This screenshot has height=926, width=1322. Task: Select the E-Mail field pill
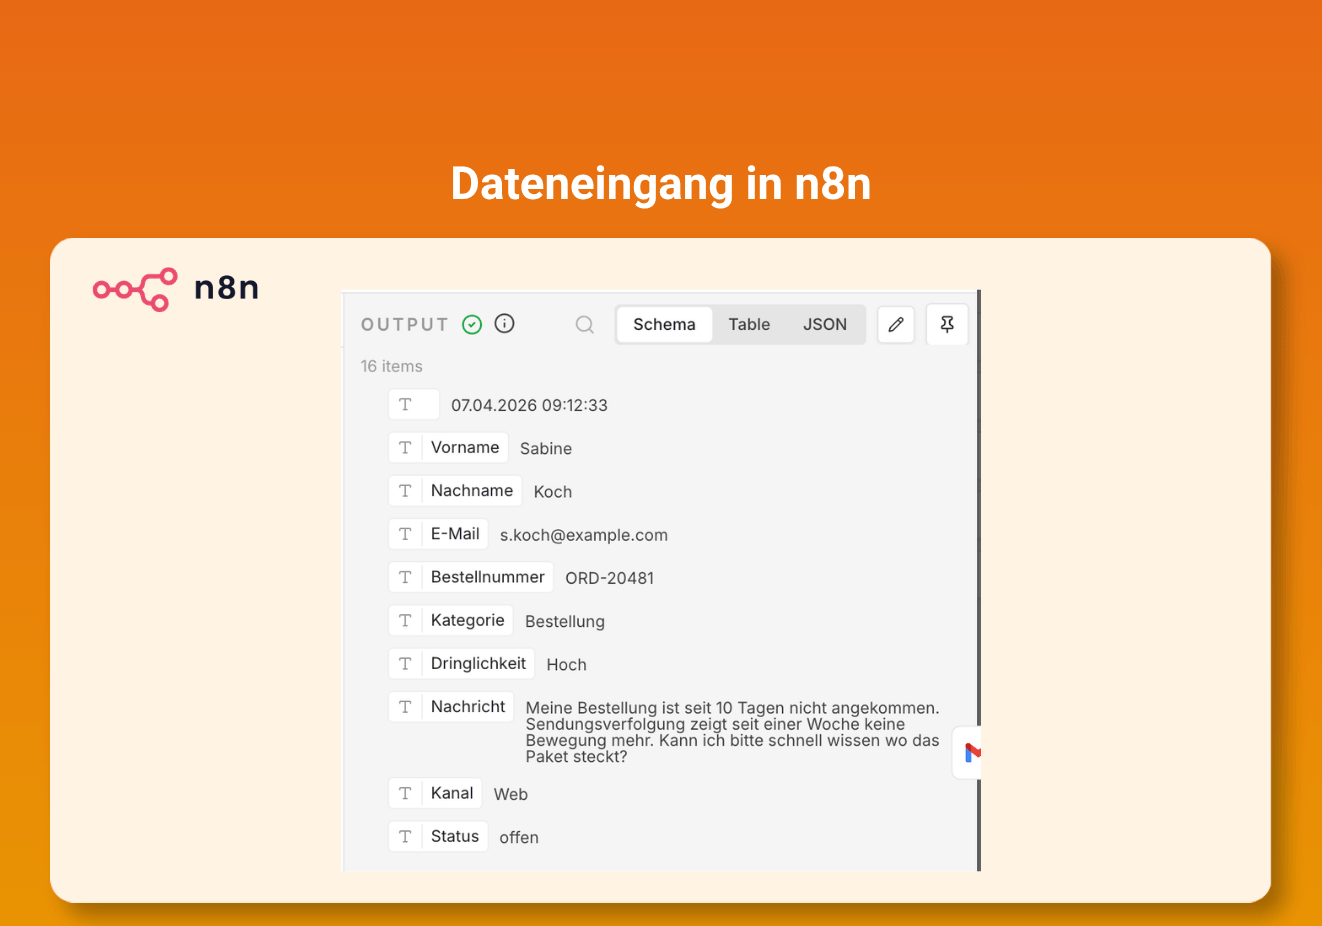click(x=438, y=534)
